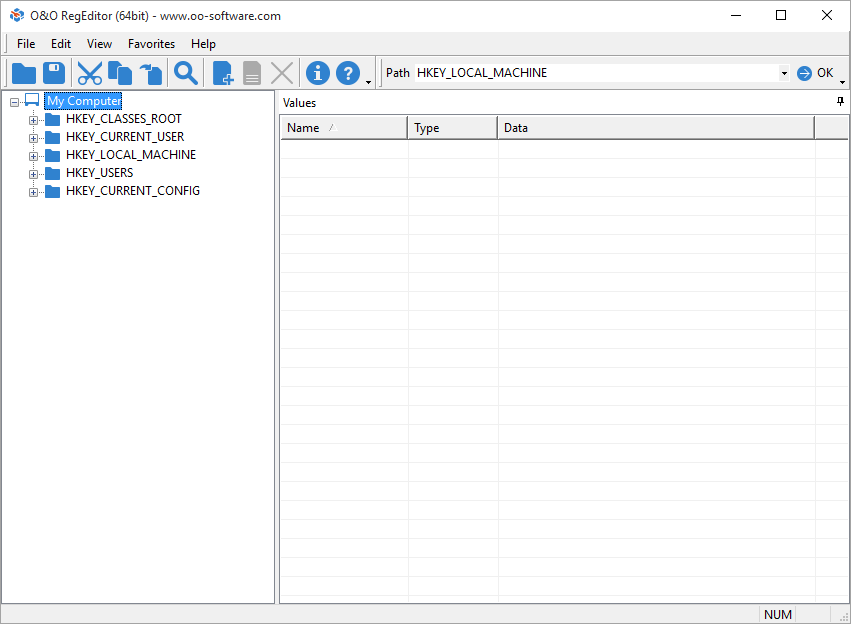Open the Path dropdown arrow

784,73
